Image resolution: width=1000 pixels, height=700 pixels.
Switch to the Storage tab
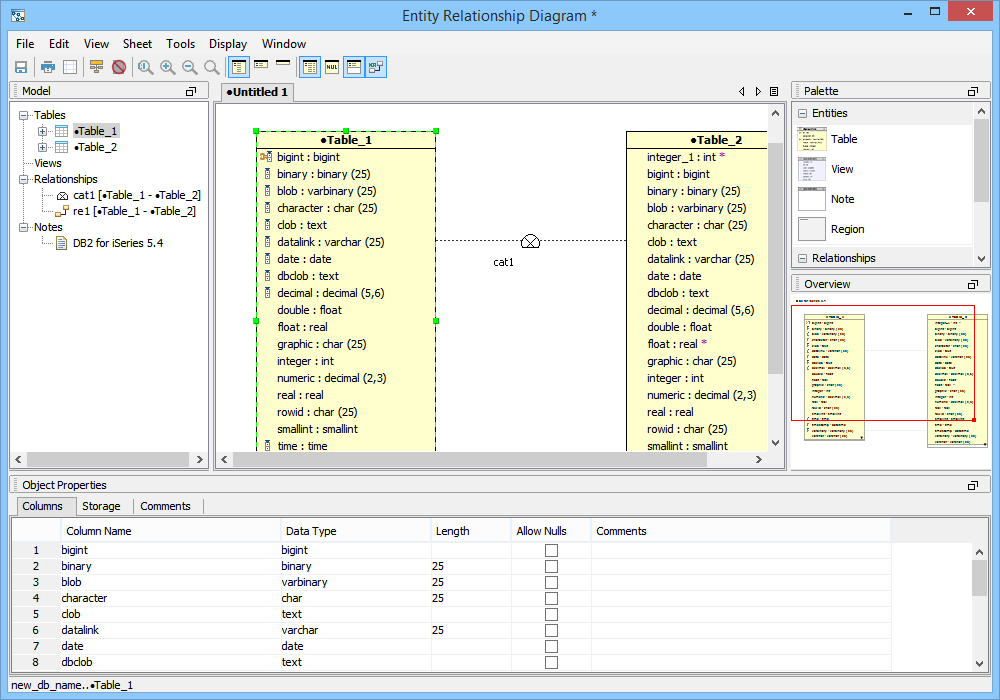point(101,506)
